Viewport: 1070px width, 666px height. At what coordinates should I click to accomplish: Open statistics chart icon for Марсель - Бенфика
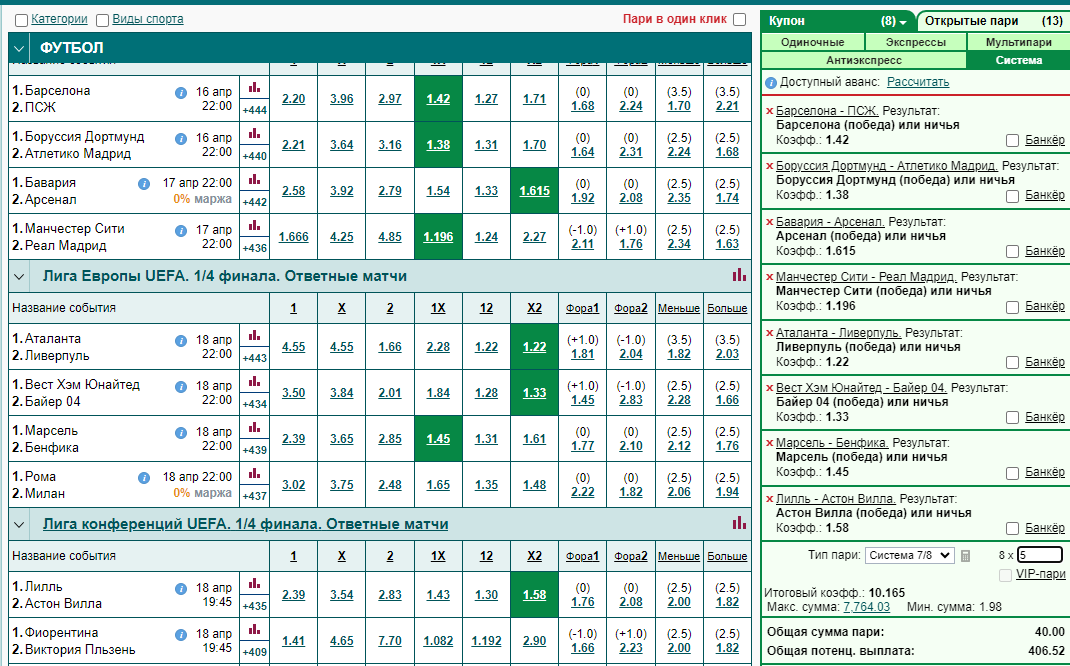[255, 427]
